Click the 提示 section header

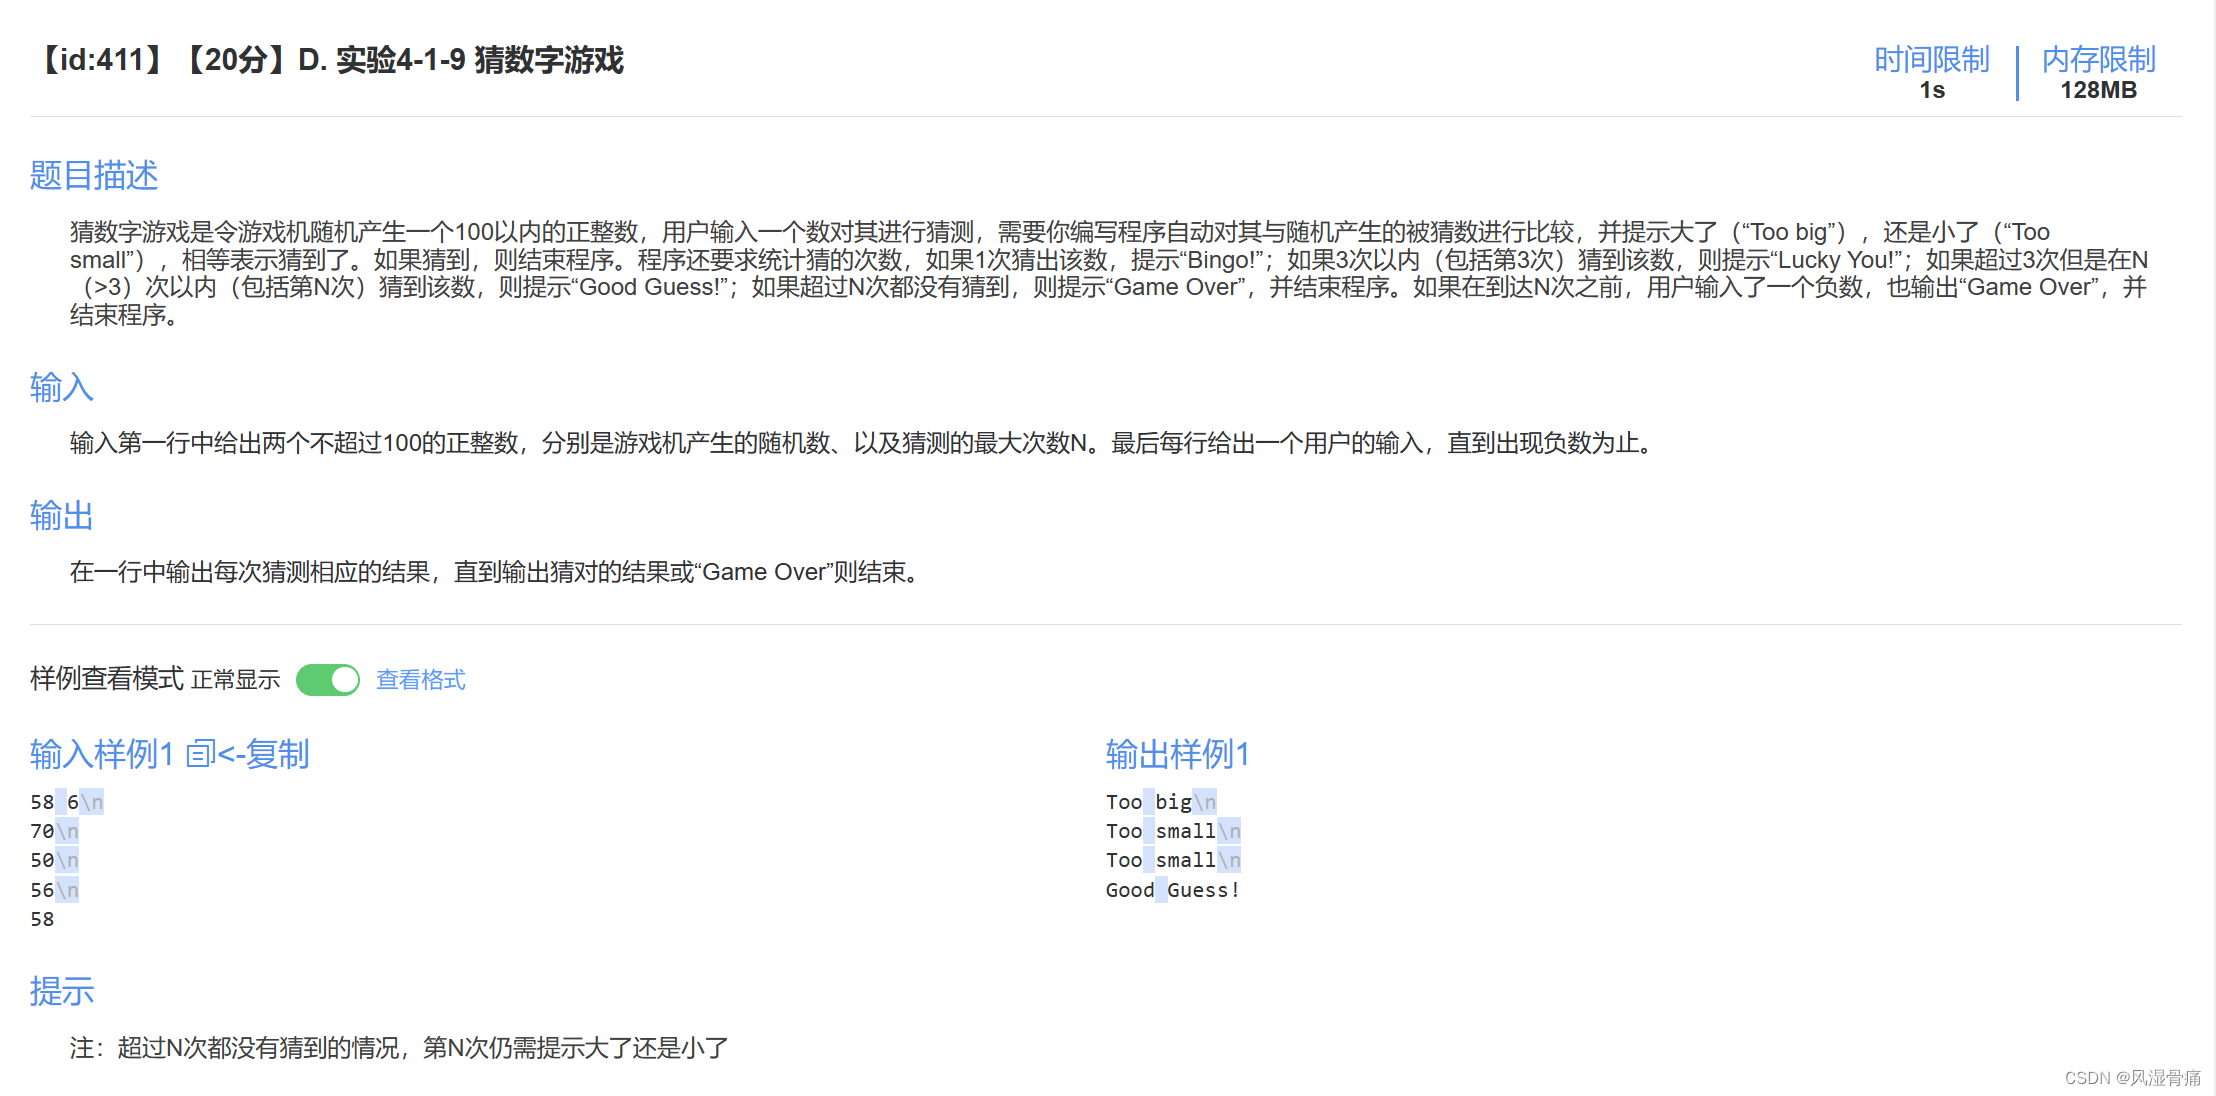click(x=62, y=991)
